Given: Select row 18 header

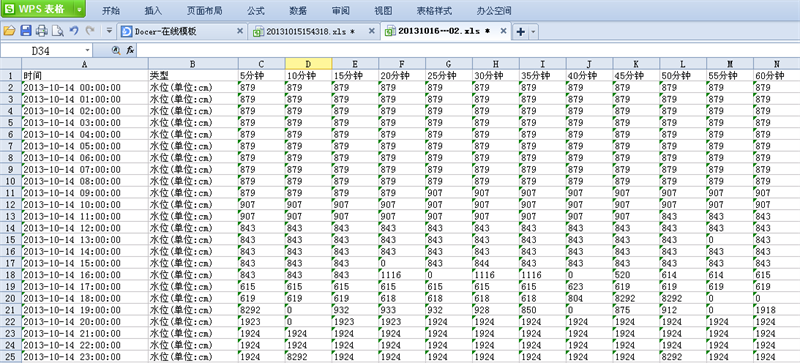Looking at the screenshot, I should [11, 275].
